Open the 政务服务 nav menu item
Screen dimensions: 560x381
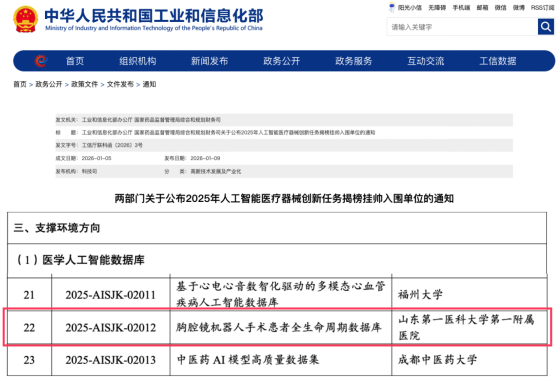pyautogui.click(x=354, y=61)
